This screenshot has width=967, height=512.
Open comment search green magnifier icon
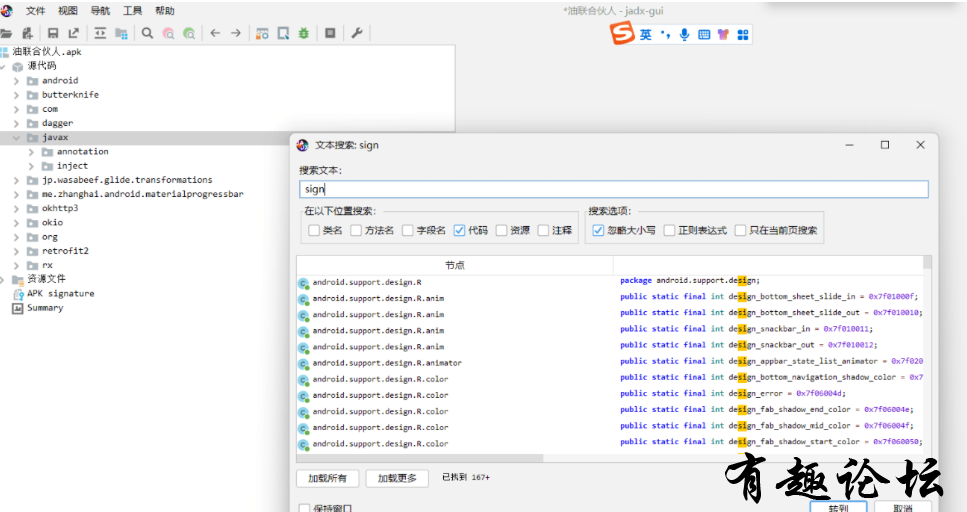tap(189, 33)
